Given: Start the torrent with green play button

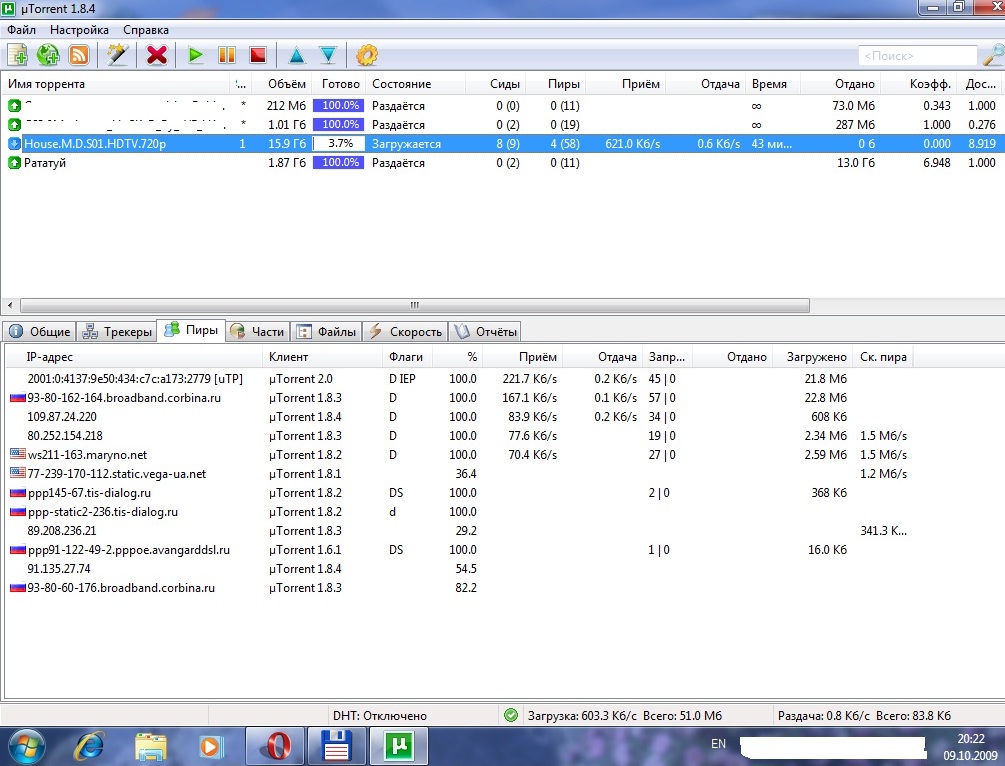Looking at the screenshot, I should (x=196, y=55).
